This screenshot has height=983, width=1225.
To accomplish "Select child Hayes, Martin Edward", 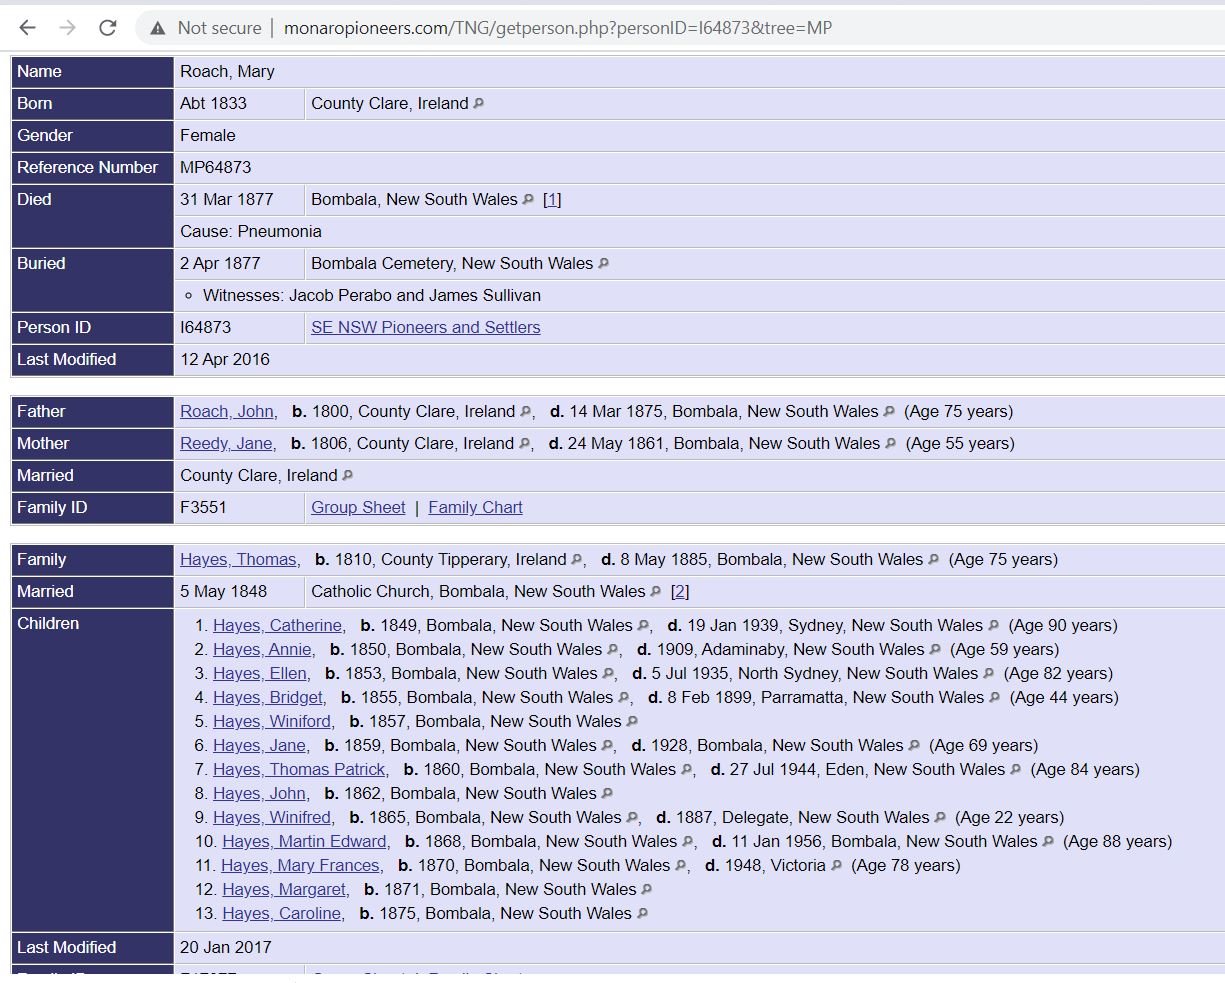I will 306,841.
